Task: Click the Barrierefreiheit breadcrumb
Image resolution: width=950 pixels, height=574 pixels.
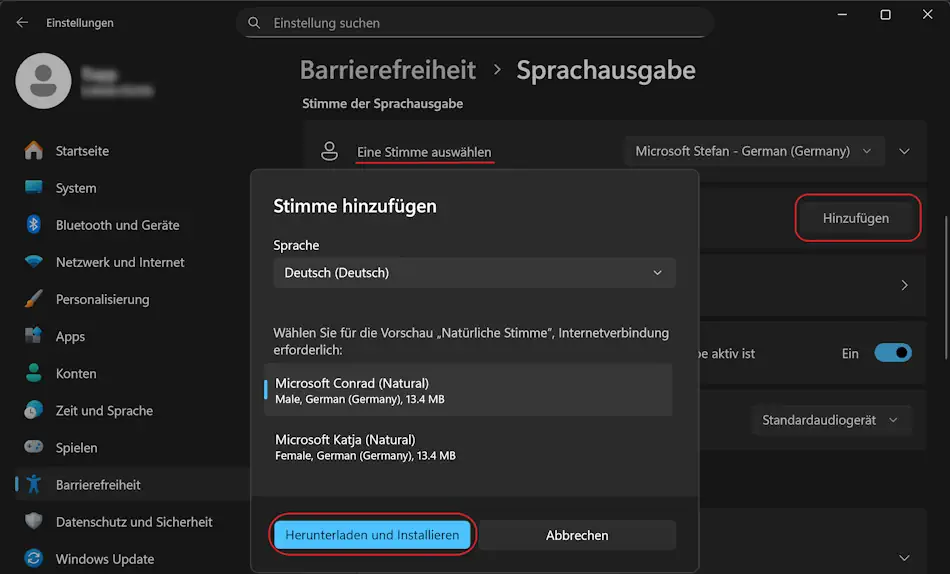Action: tap(388, 70)
